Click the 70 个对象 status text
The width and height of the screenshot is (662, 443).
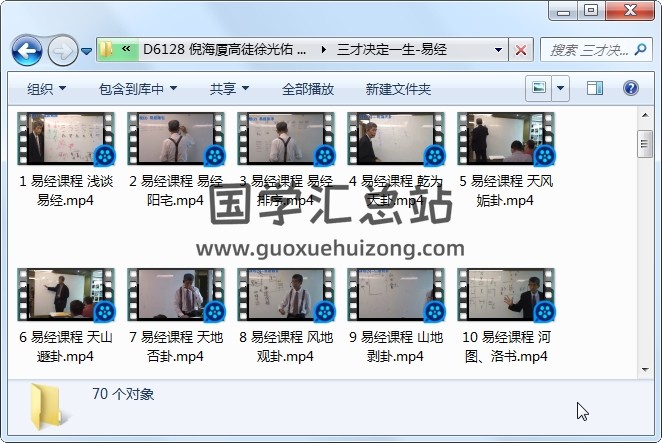click(x=123, y=394)
